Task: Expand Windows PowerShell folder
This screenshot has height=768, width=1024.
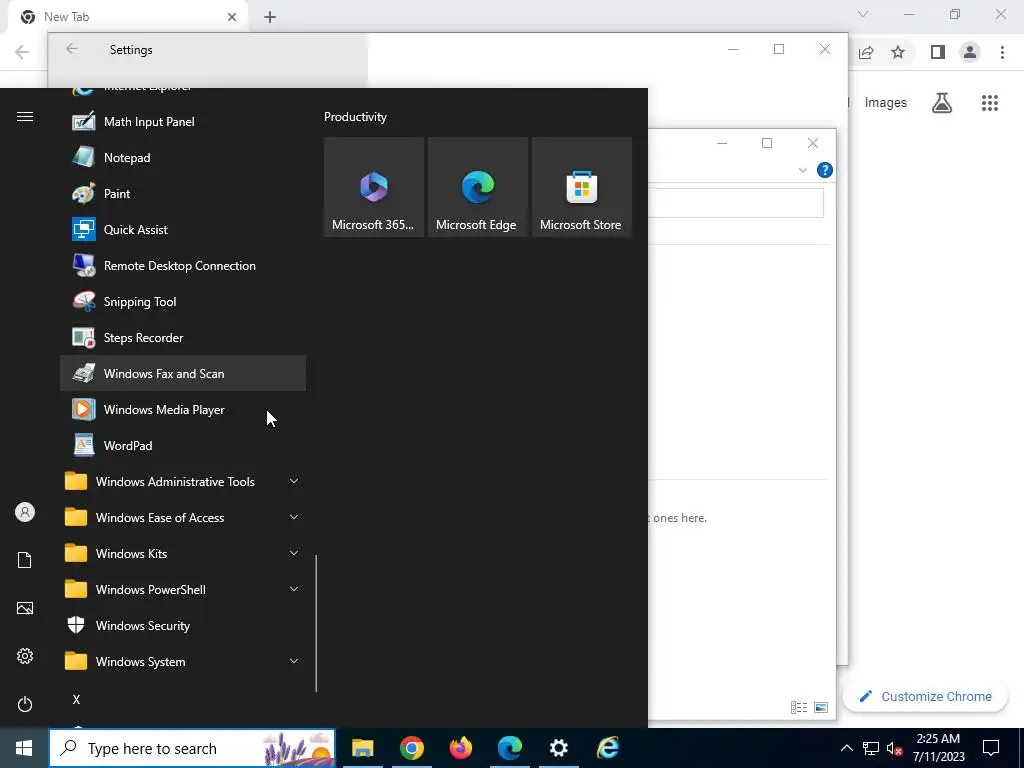Action: [x=183, y=589]
